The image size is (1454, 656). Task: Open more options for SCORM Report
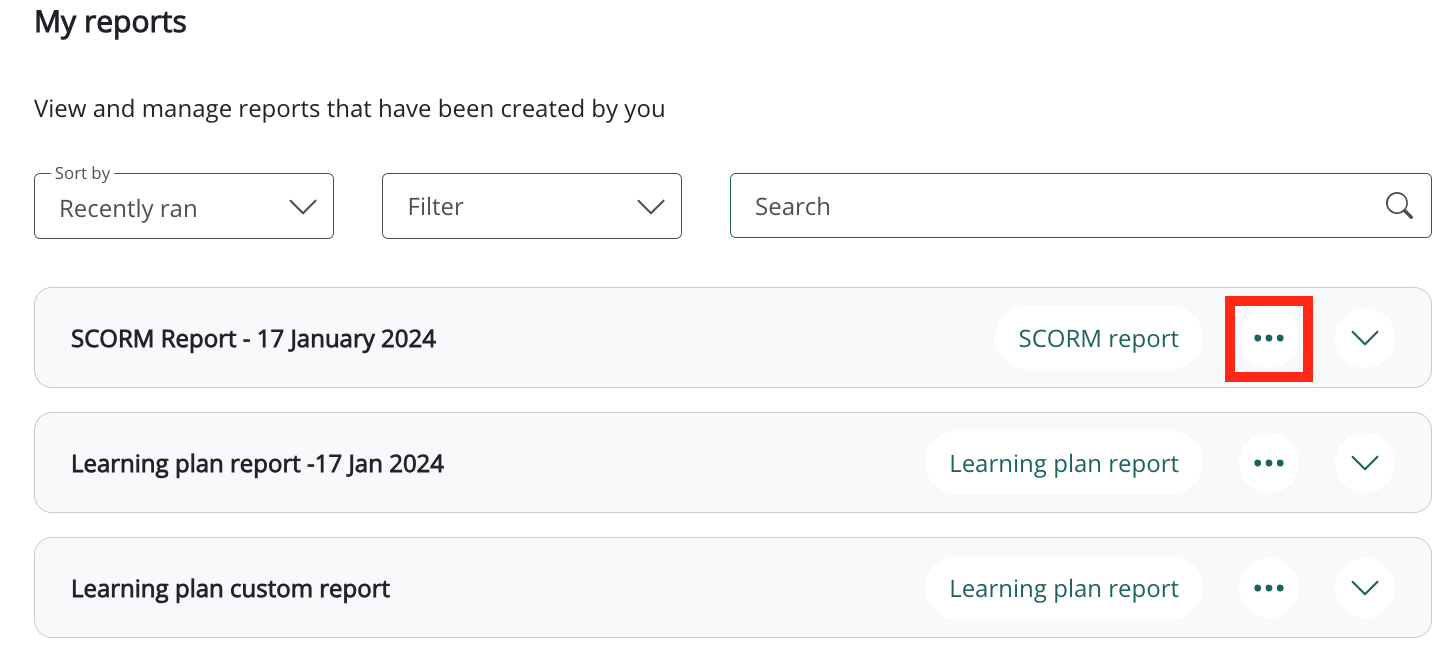click(x=1268, y=338)
